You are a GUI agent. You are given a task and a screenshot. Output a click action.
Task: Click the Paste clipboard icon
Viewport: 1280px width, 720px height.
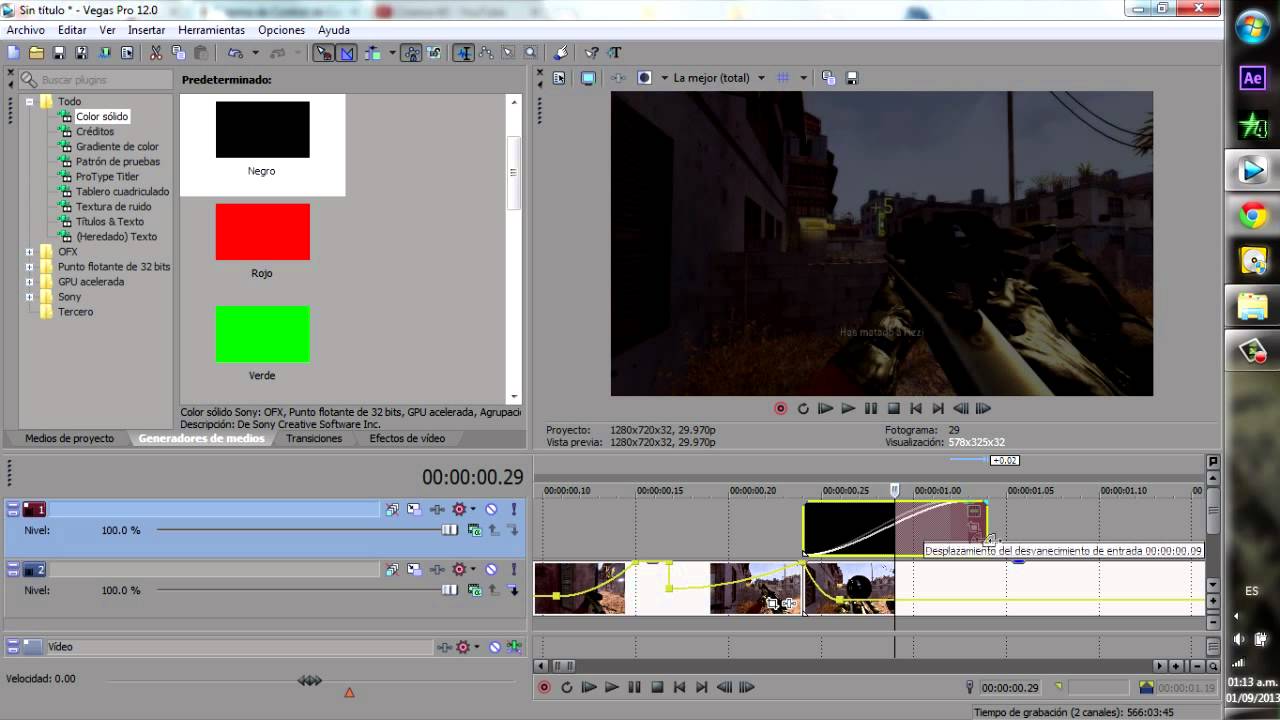point(200,53)
